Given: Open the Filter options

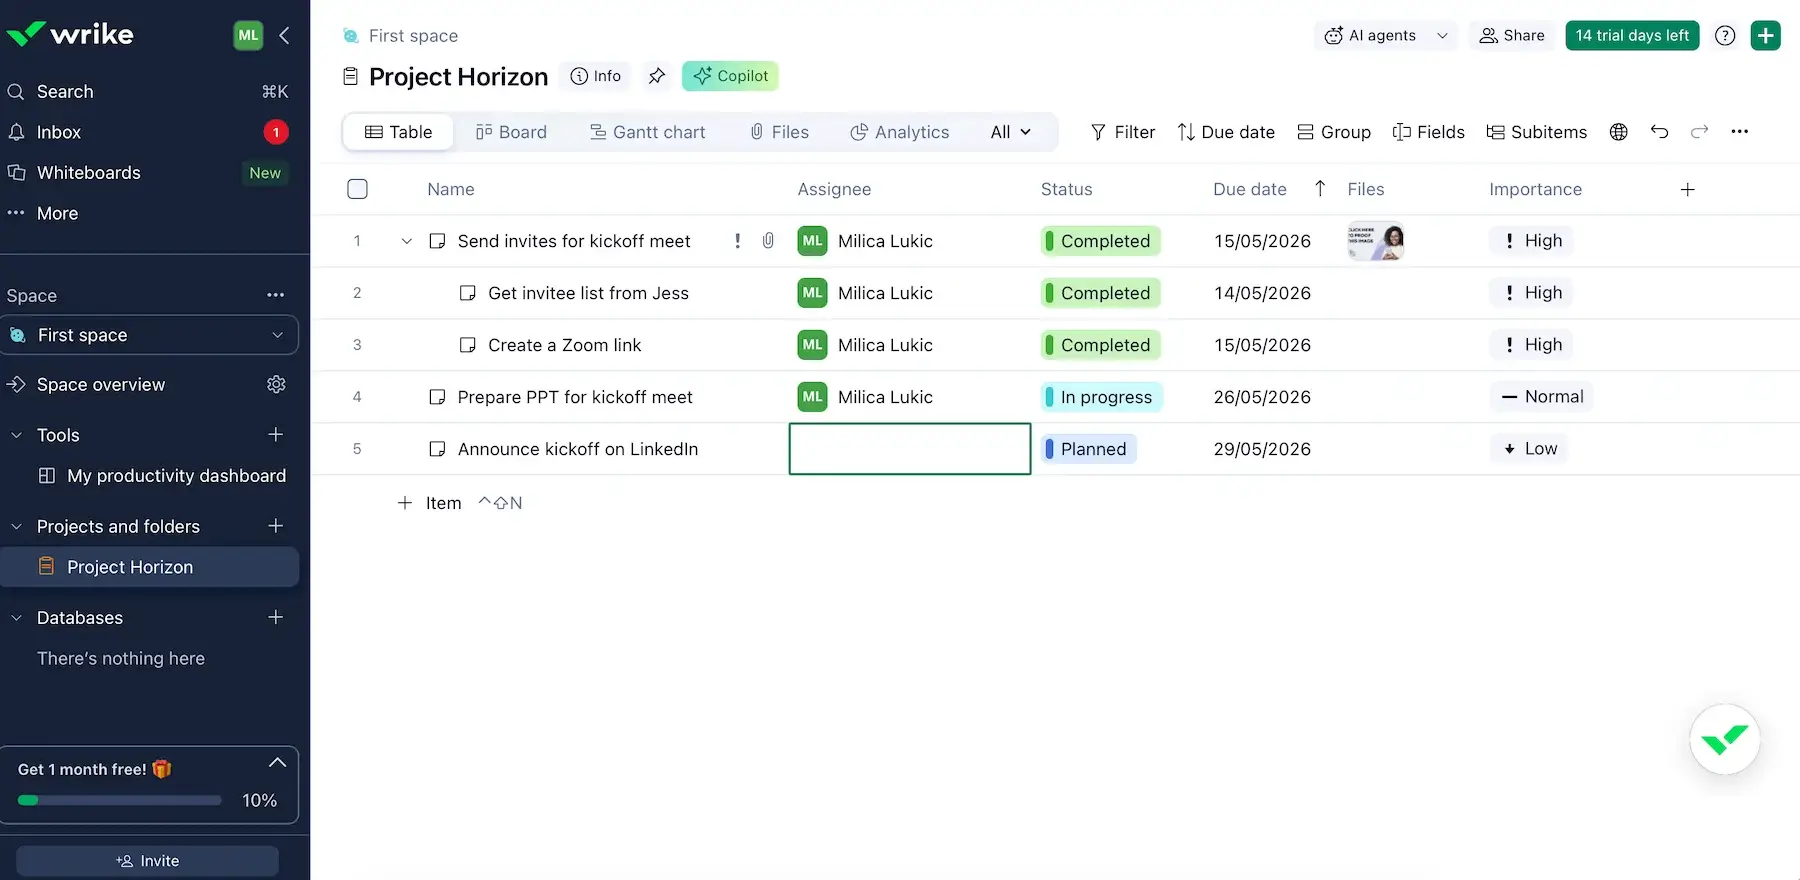Looking at the screenshot, I should pyautogui.click(x=1122, y=132).
